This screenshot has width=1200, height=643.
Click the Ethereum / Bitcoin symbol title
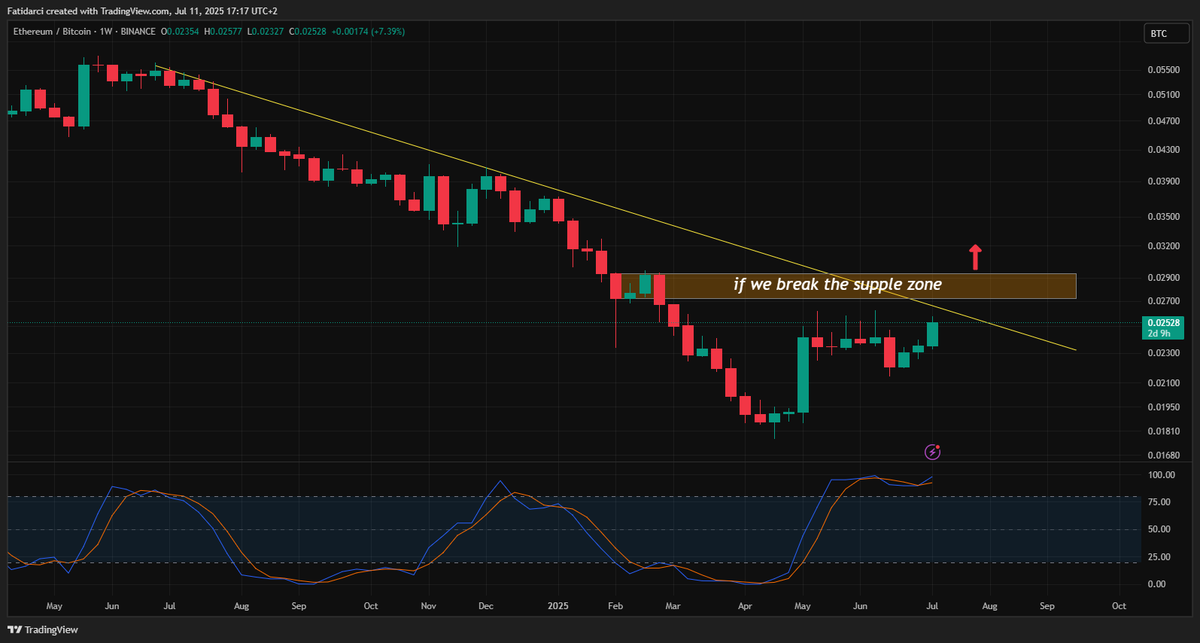[52, 32]
